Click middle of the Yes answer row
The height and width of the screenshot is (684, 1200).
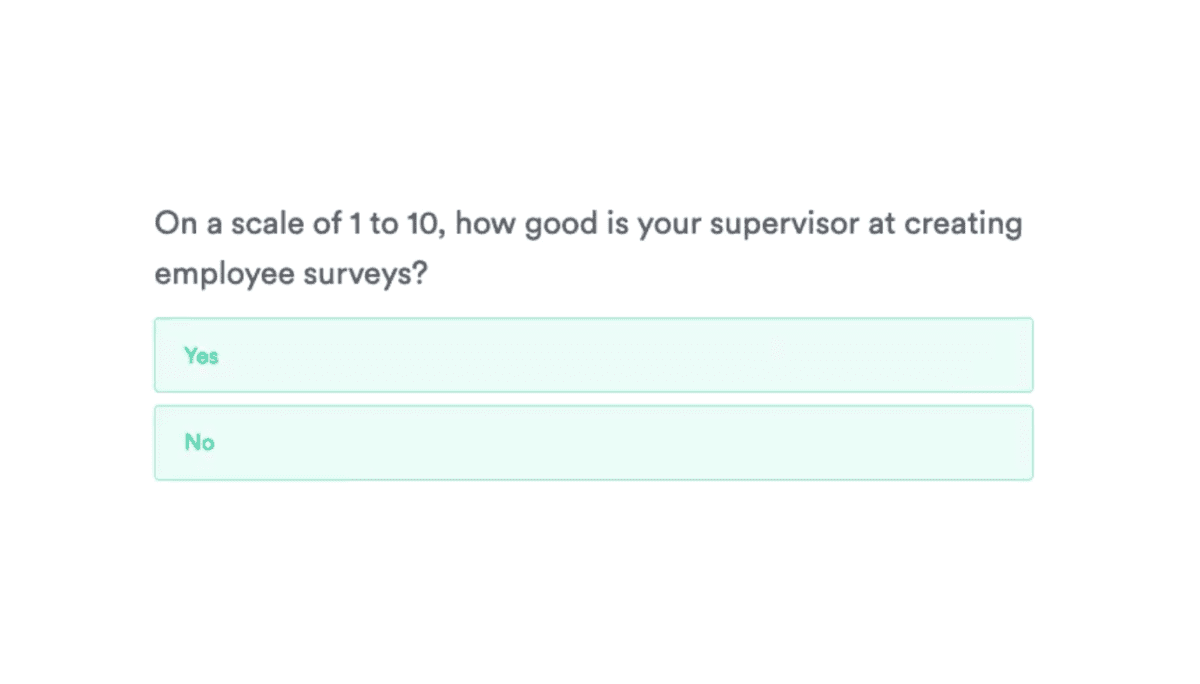pos(593,355)
